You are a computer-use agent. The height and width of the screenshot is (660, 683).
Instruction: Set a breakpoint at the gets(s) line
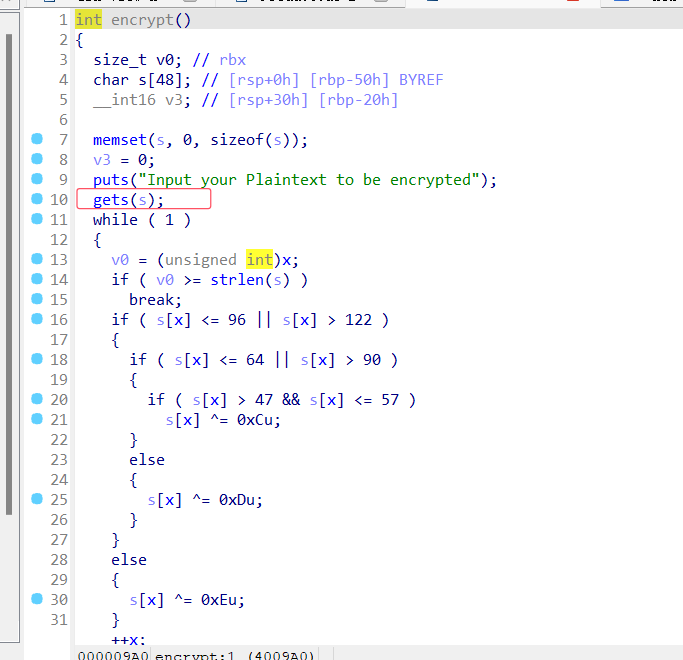37,199
